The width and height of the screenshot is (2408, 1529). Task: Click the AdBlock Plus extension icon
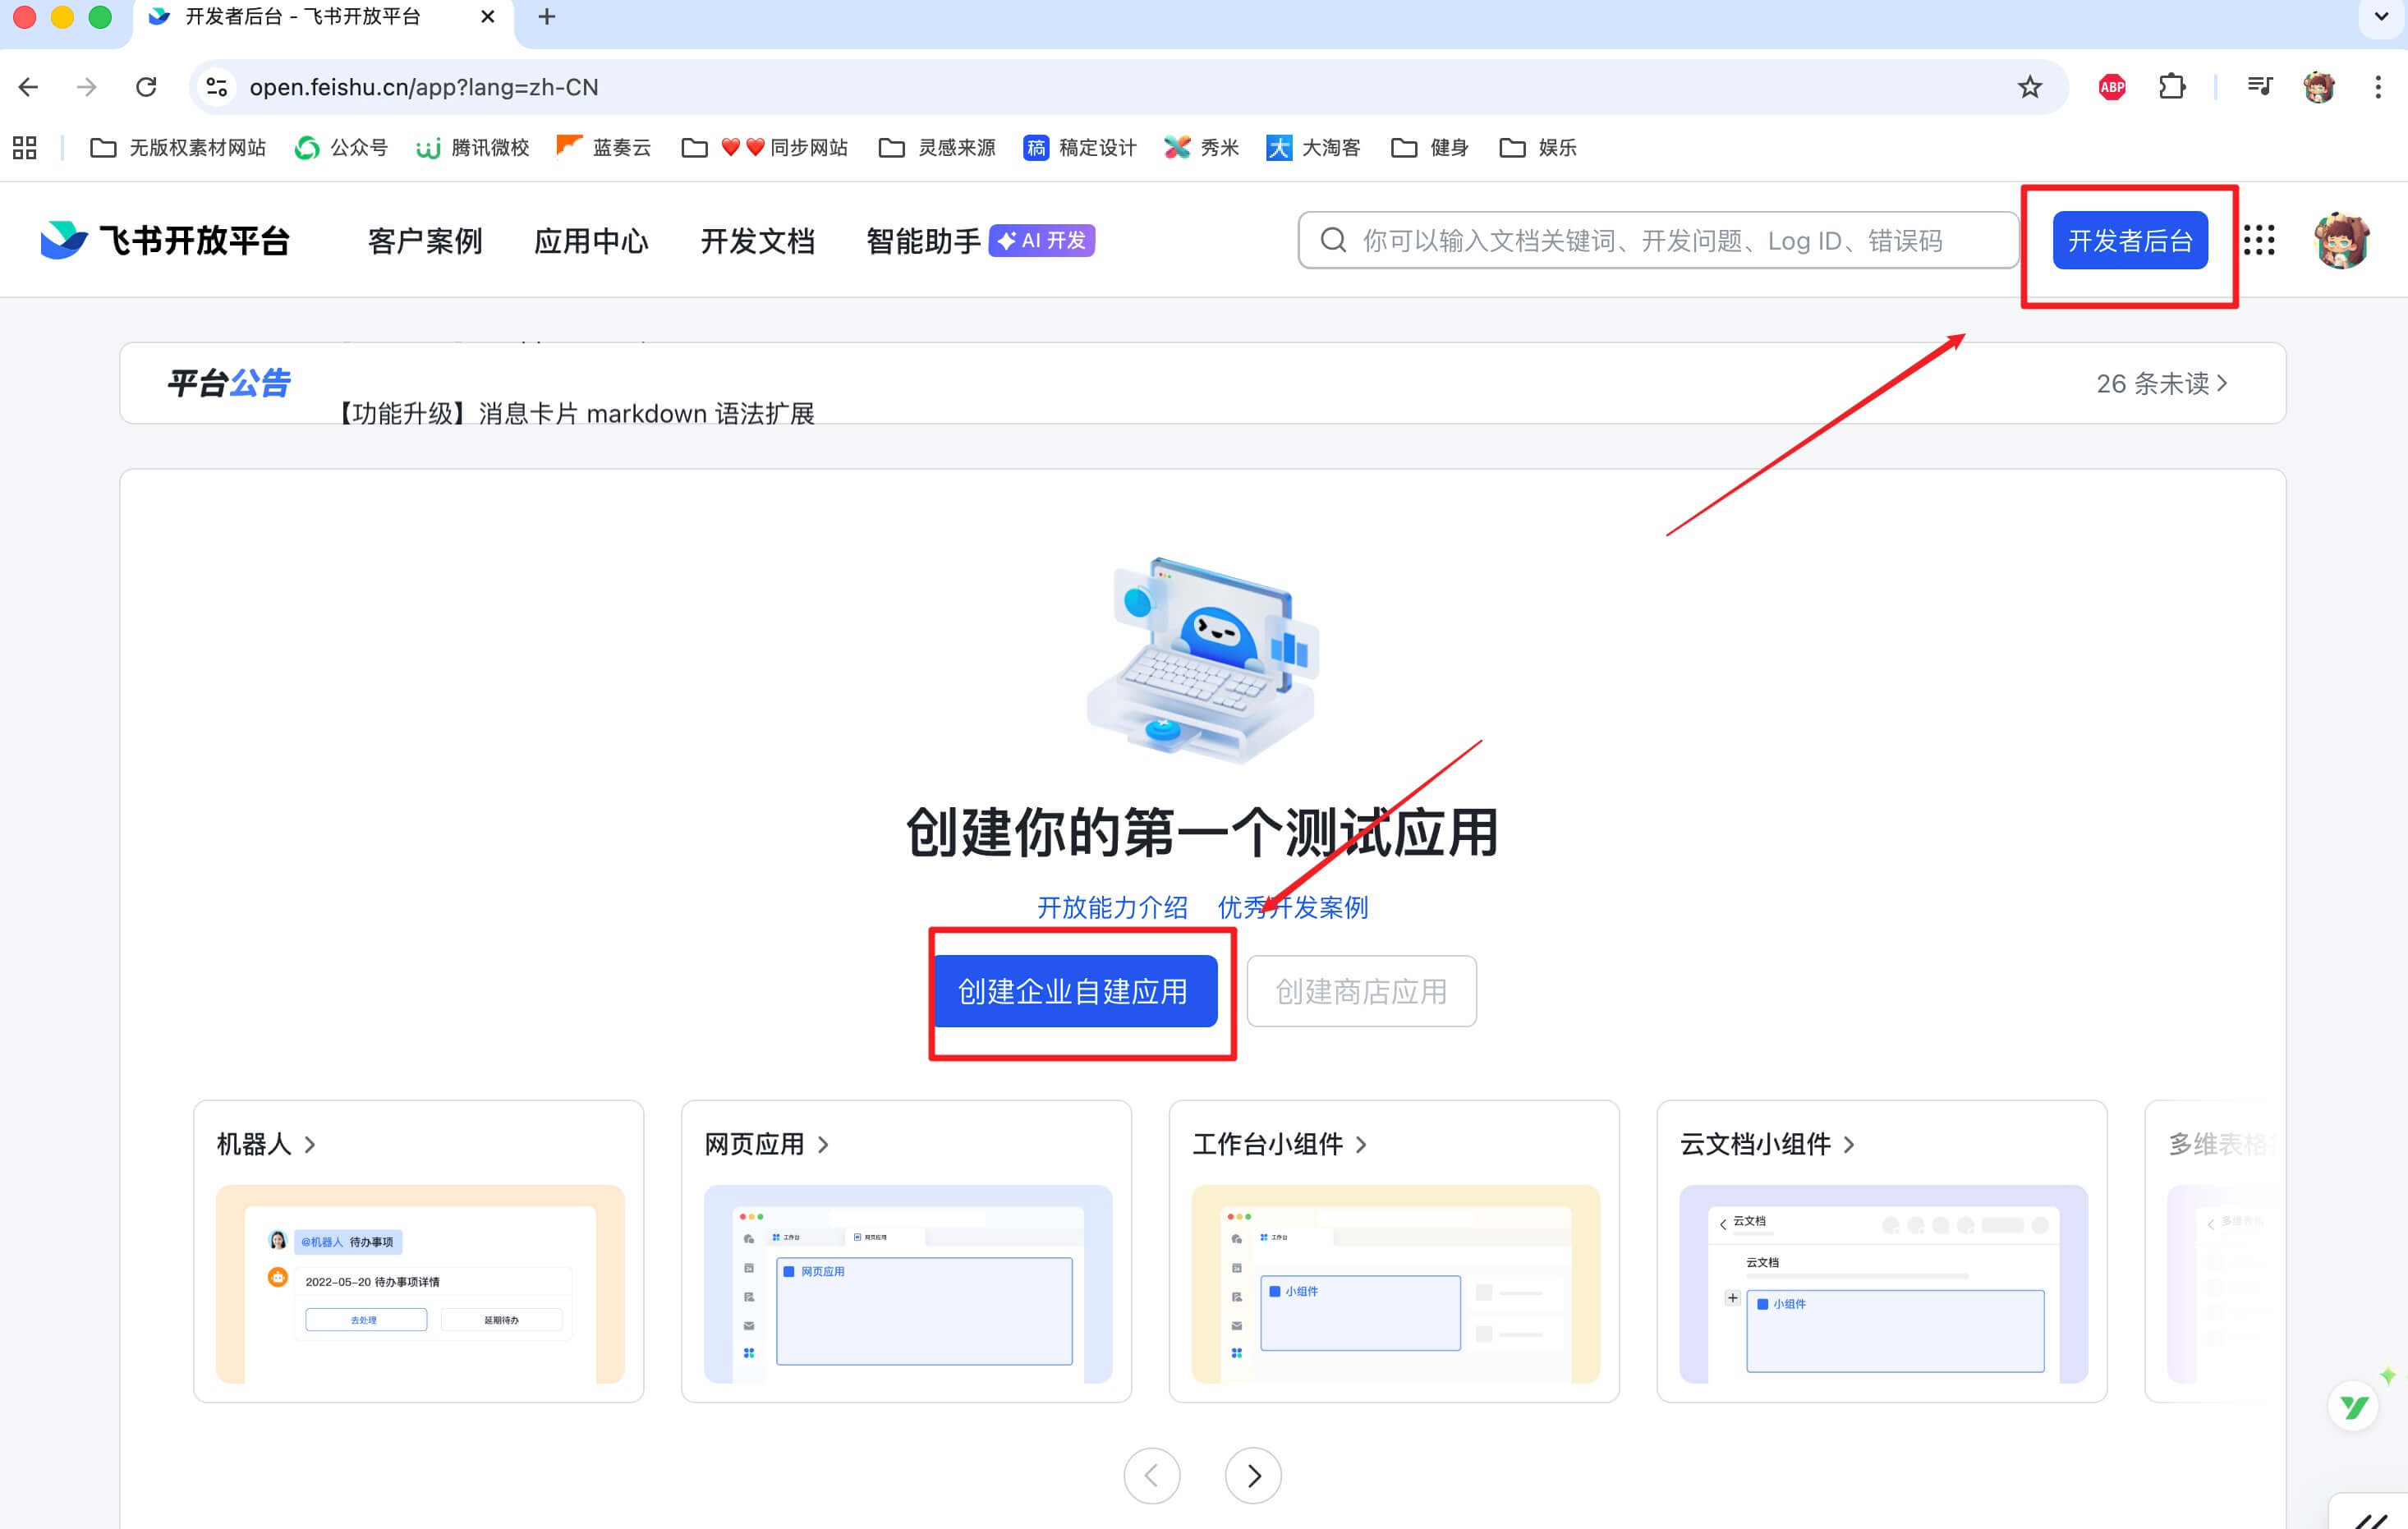[2112, 87]
